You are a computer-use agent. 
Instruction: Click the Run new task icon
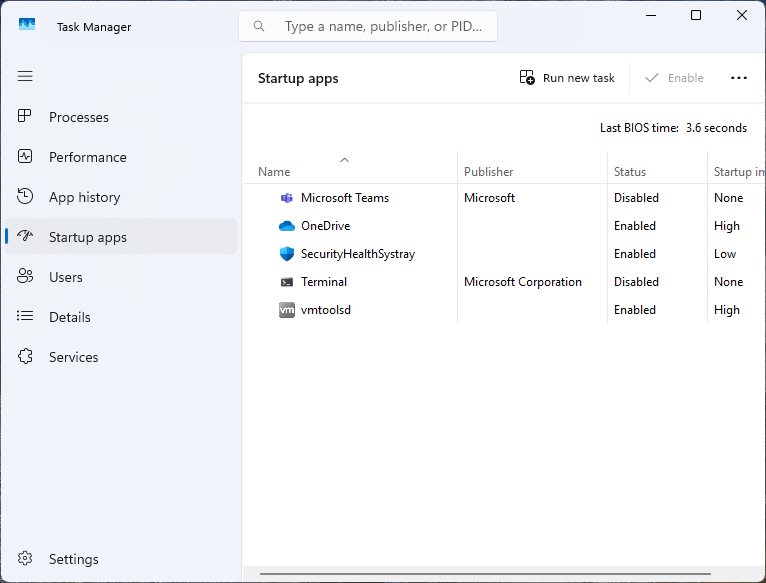click(527, 77)
